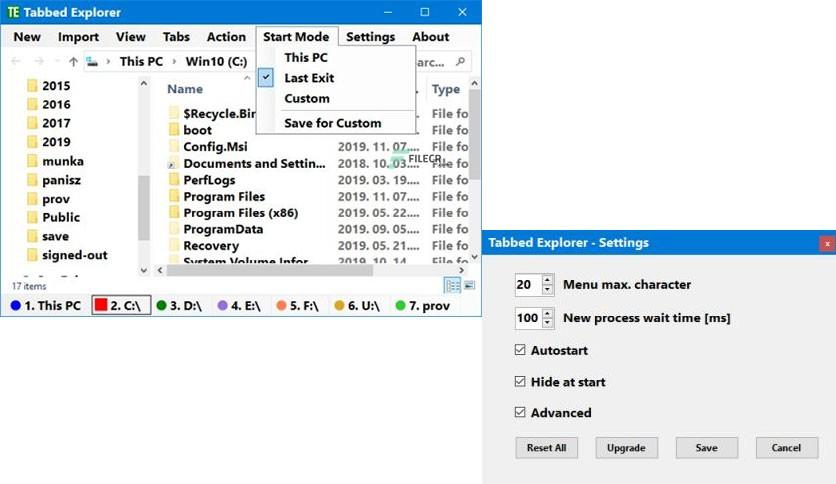Image resolution: width=836 pixels, height=484 pixels.
Task: Switch to tab 5. F:\
Action: pyautogui.click(x=298, y=305)
